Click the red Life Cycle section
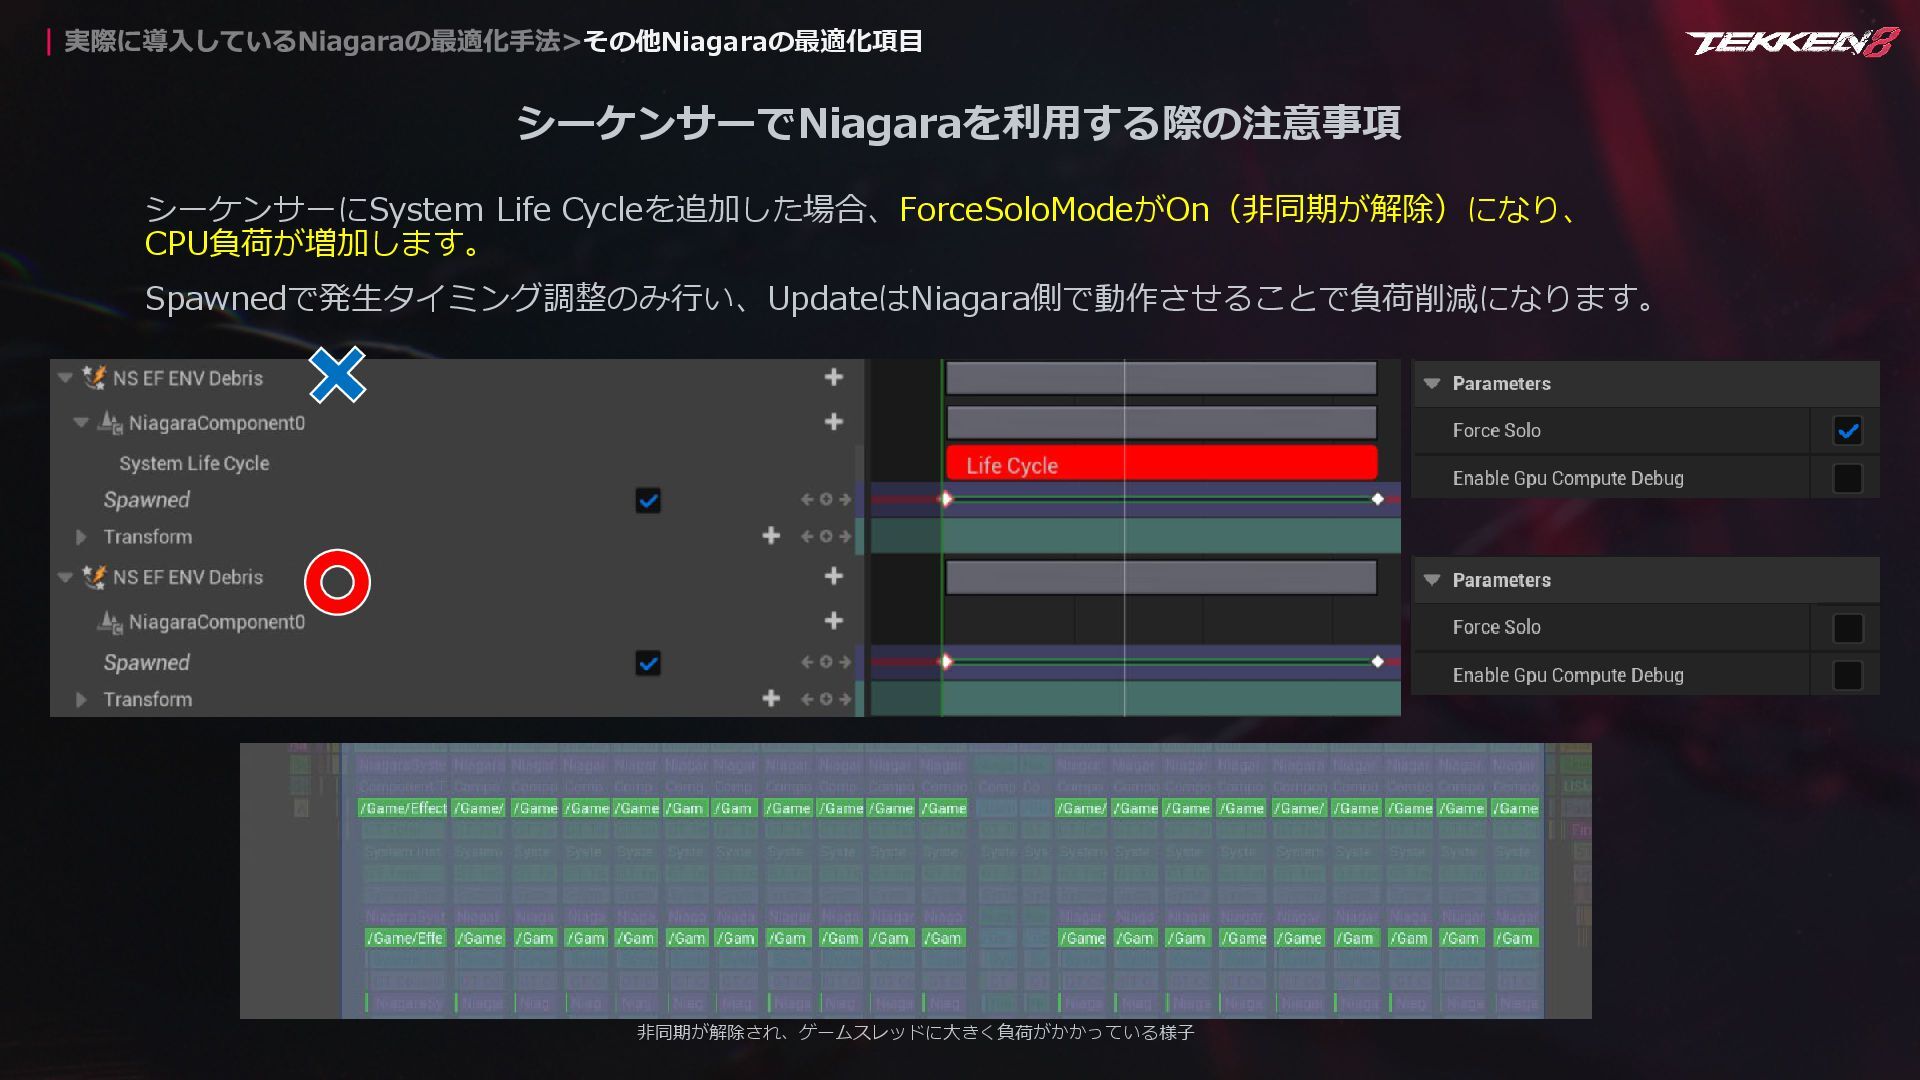The width and height of the screenshot is (1920, 1080). (1160, 464)
